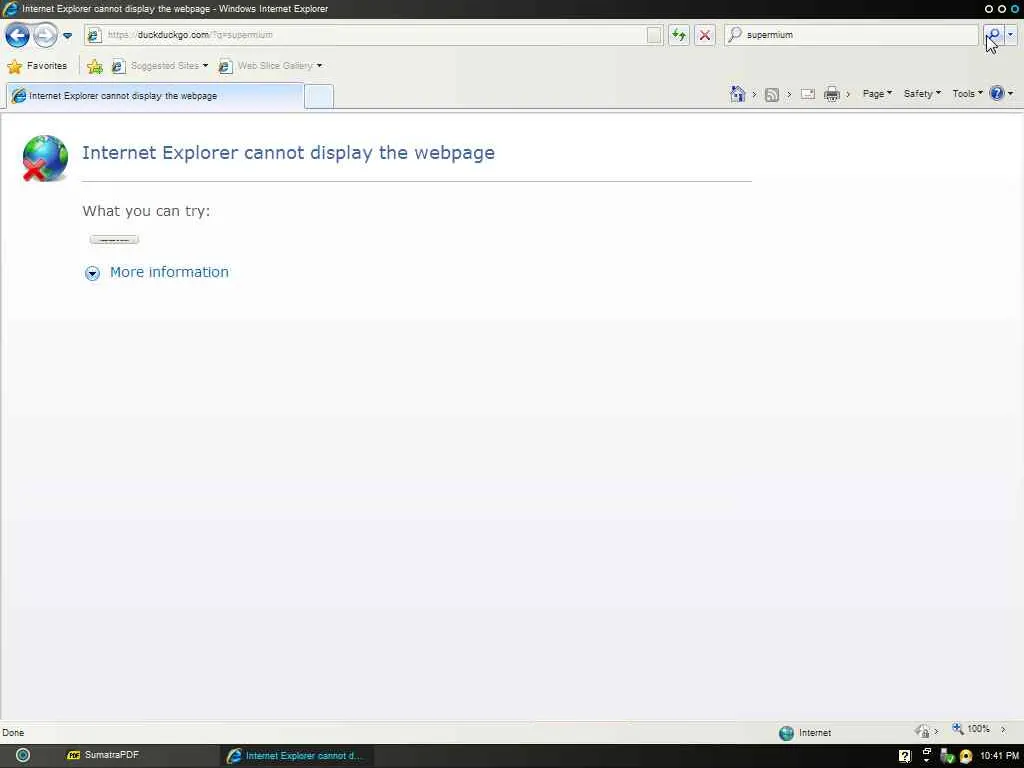Click the 10:41 PM clock
The image size is (1024, 768).
pyautogui.click(x=999, y=756)
